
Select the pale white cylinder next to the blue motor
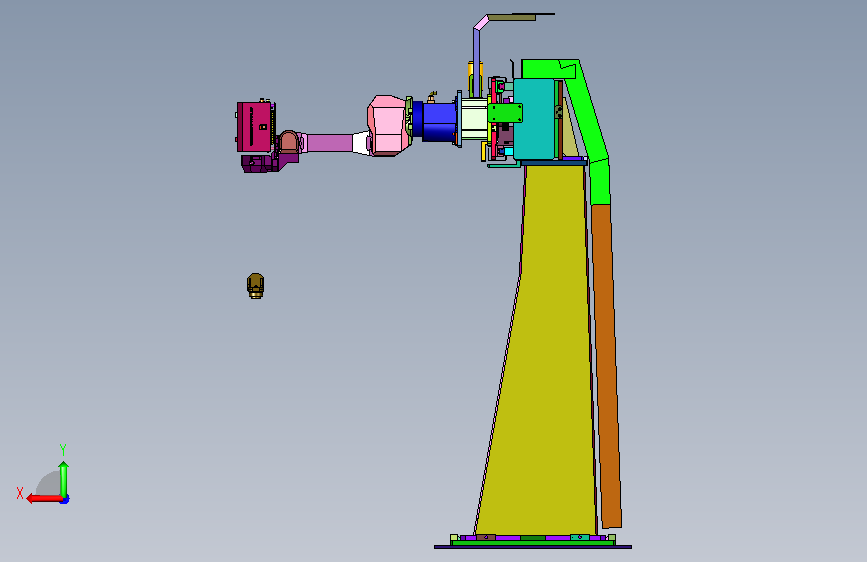pyautogui.click(x=474, y=118)
